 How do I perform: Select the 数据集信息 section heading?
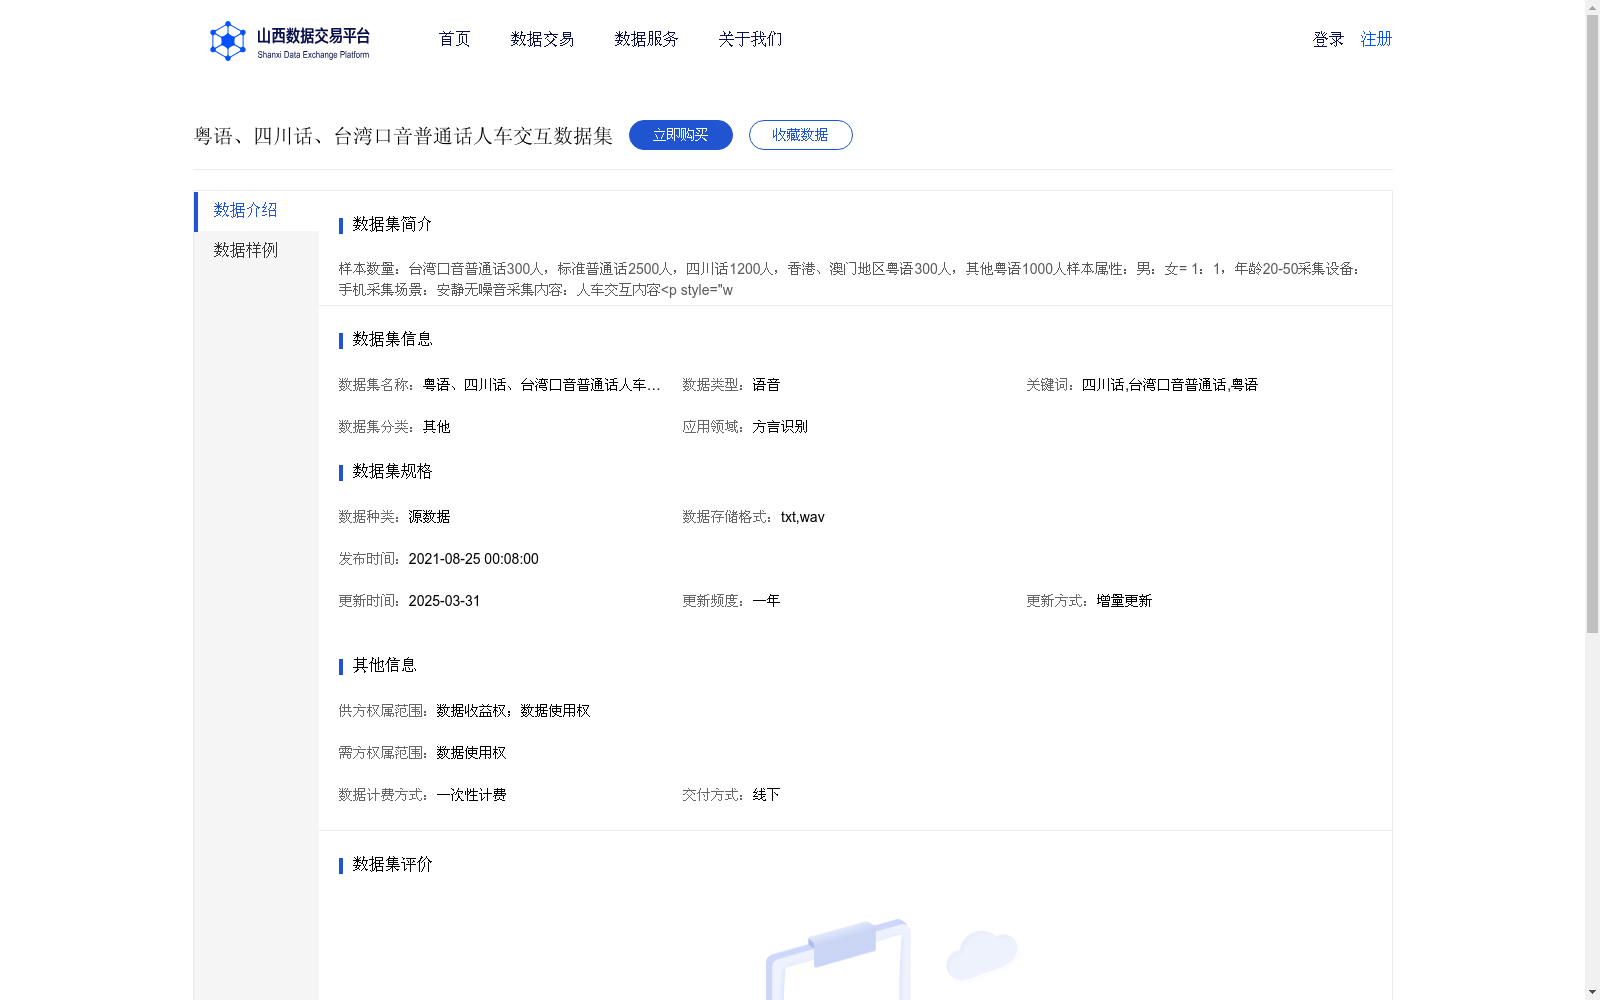pyautogui.click(x=392, y=339)
